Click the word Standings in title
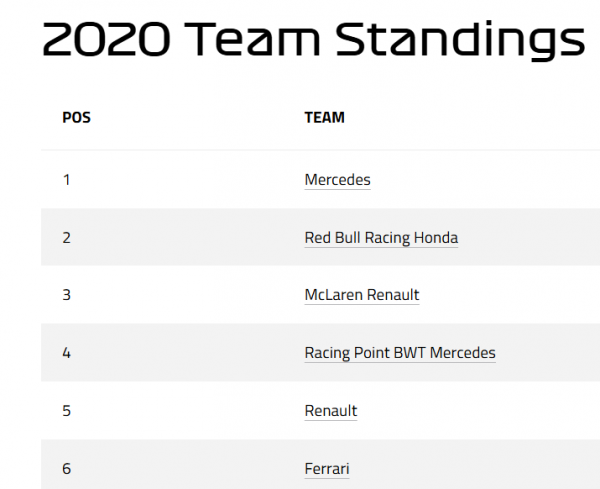600x489 pixels. tap(460, 40)
